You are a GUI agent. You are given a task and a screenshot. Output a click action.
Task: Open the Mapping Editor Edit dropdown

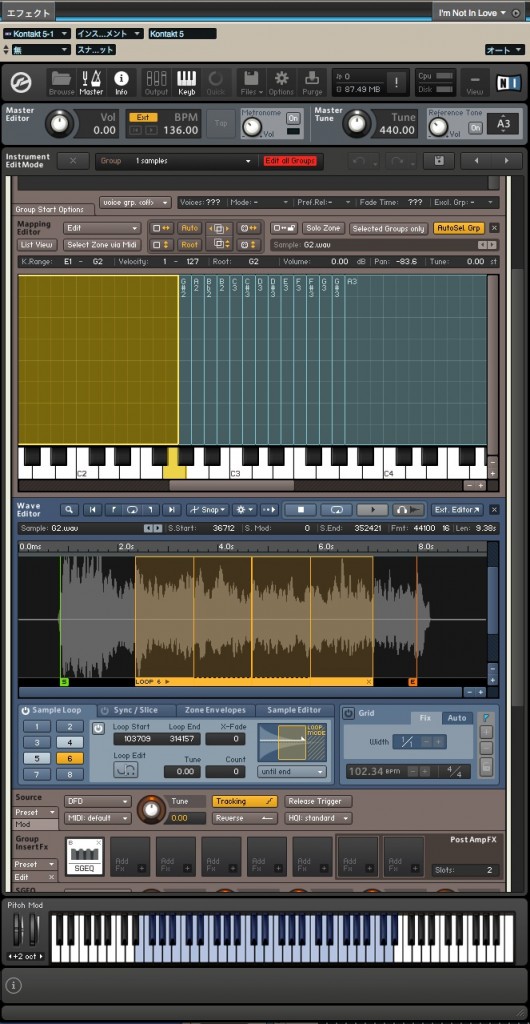[x=102, y=229]
